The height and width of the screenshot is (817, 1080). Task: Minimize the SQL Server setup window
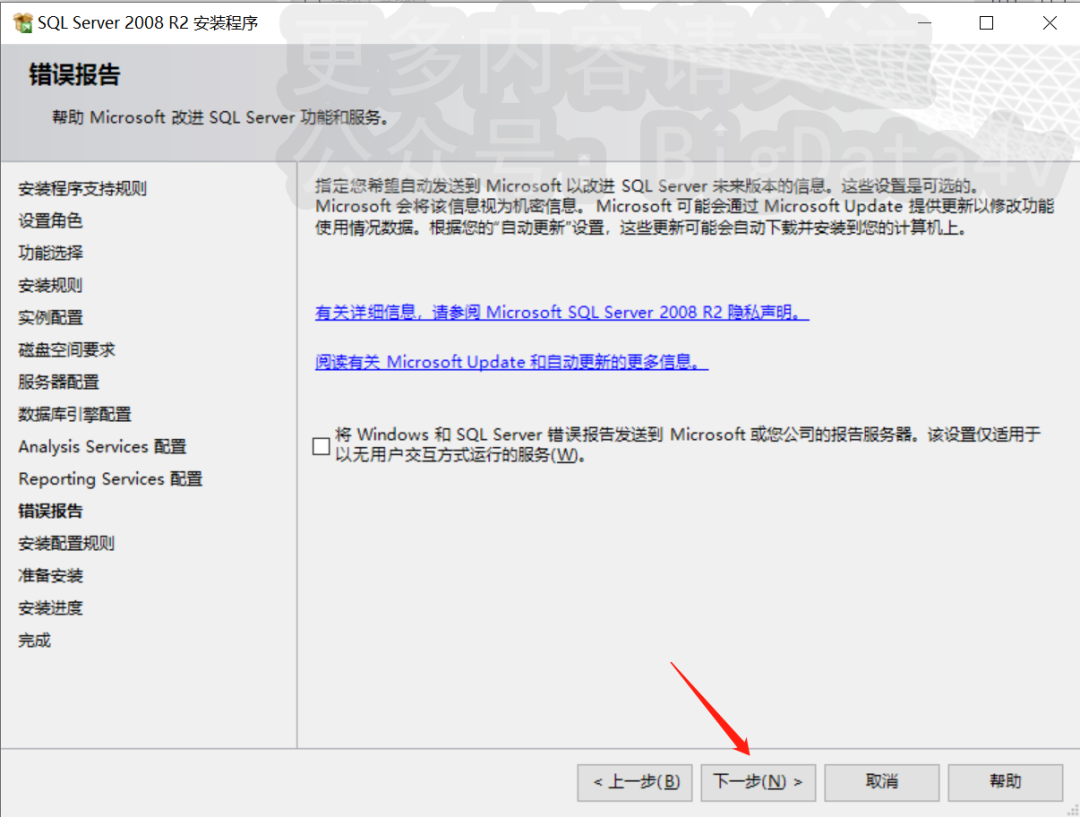click(924, 23)
